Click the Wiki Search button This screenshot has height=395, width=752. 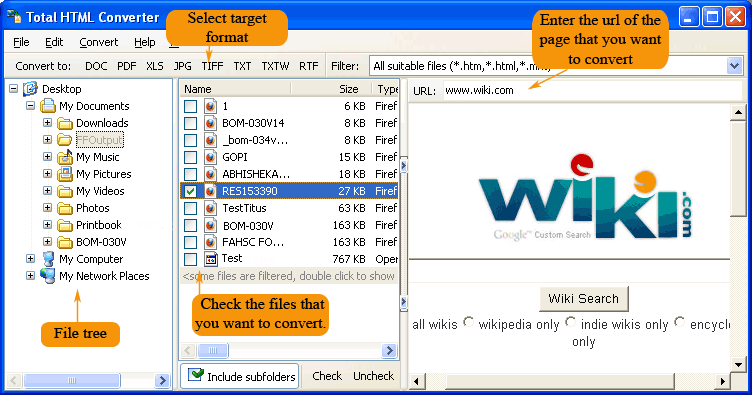tap(584, 299)
